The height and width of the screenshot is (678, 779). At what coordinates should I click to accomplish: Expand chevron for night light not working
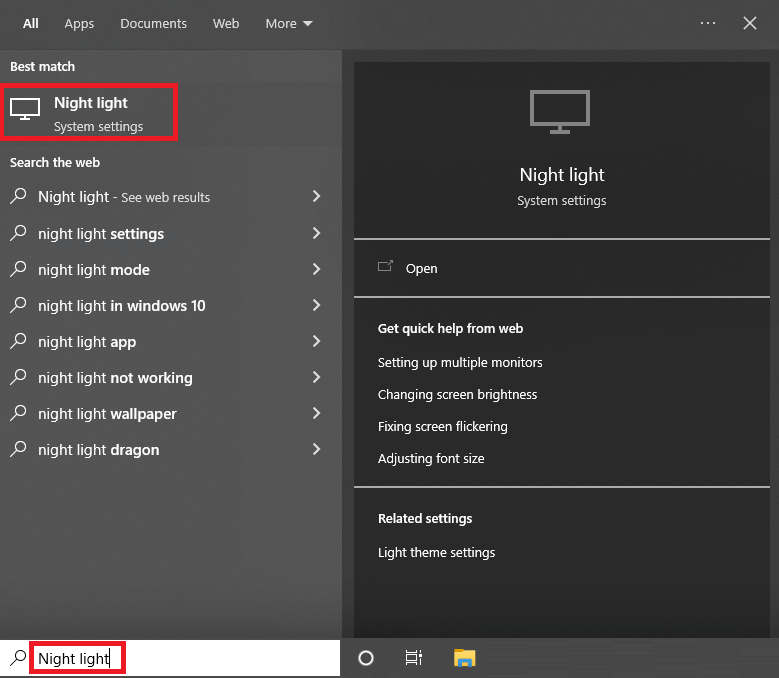(316, 377)
